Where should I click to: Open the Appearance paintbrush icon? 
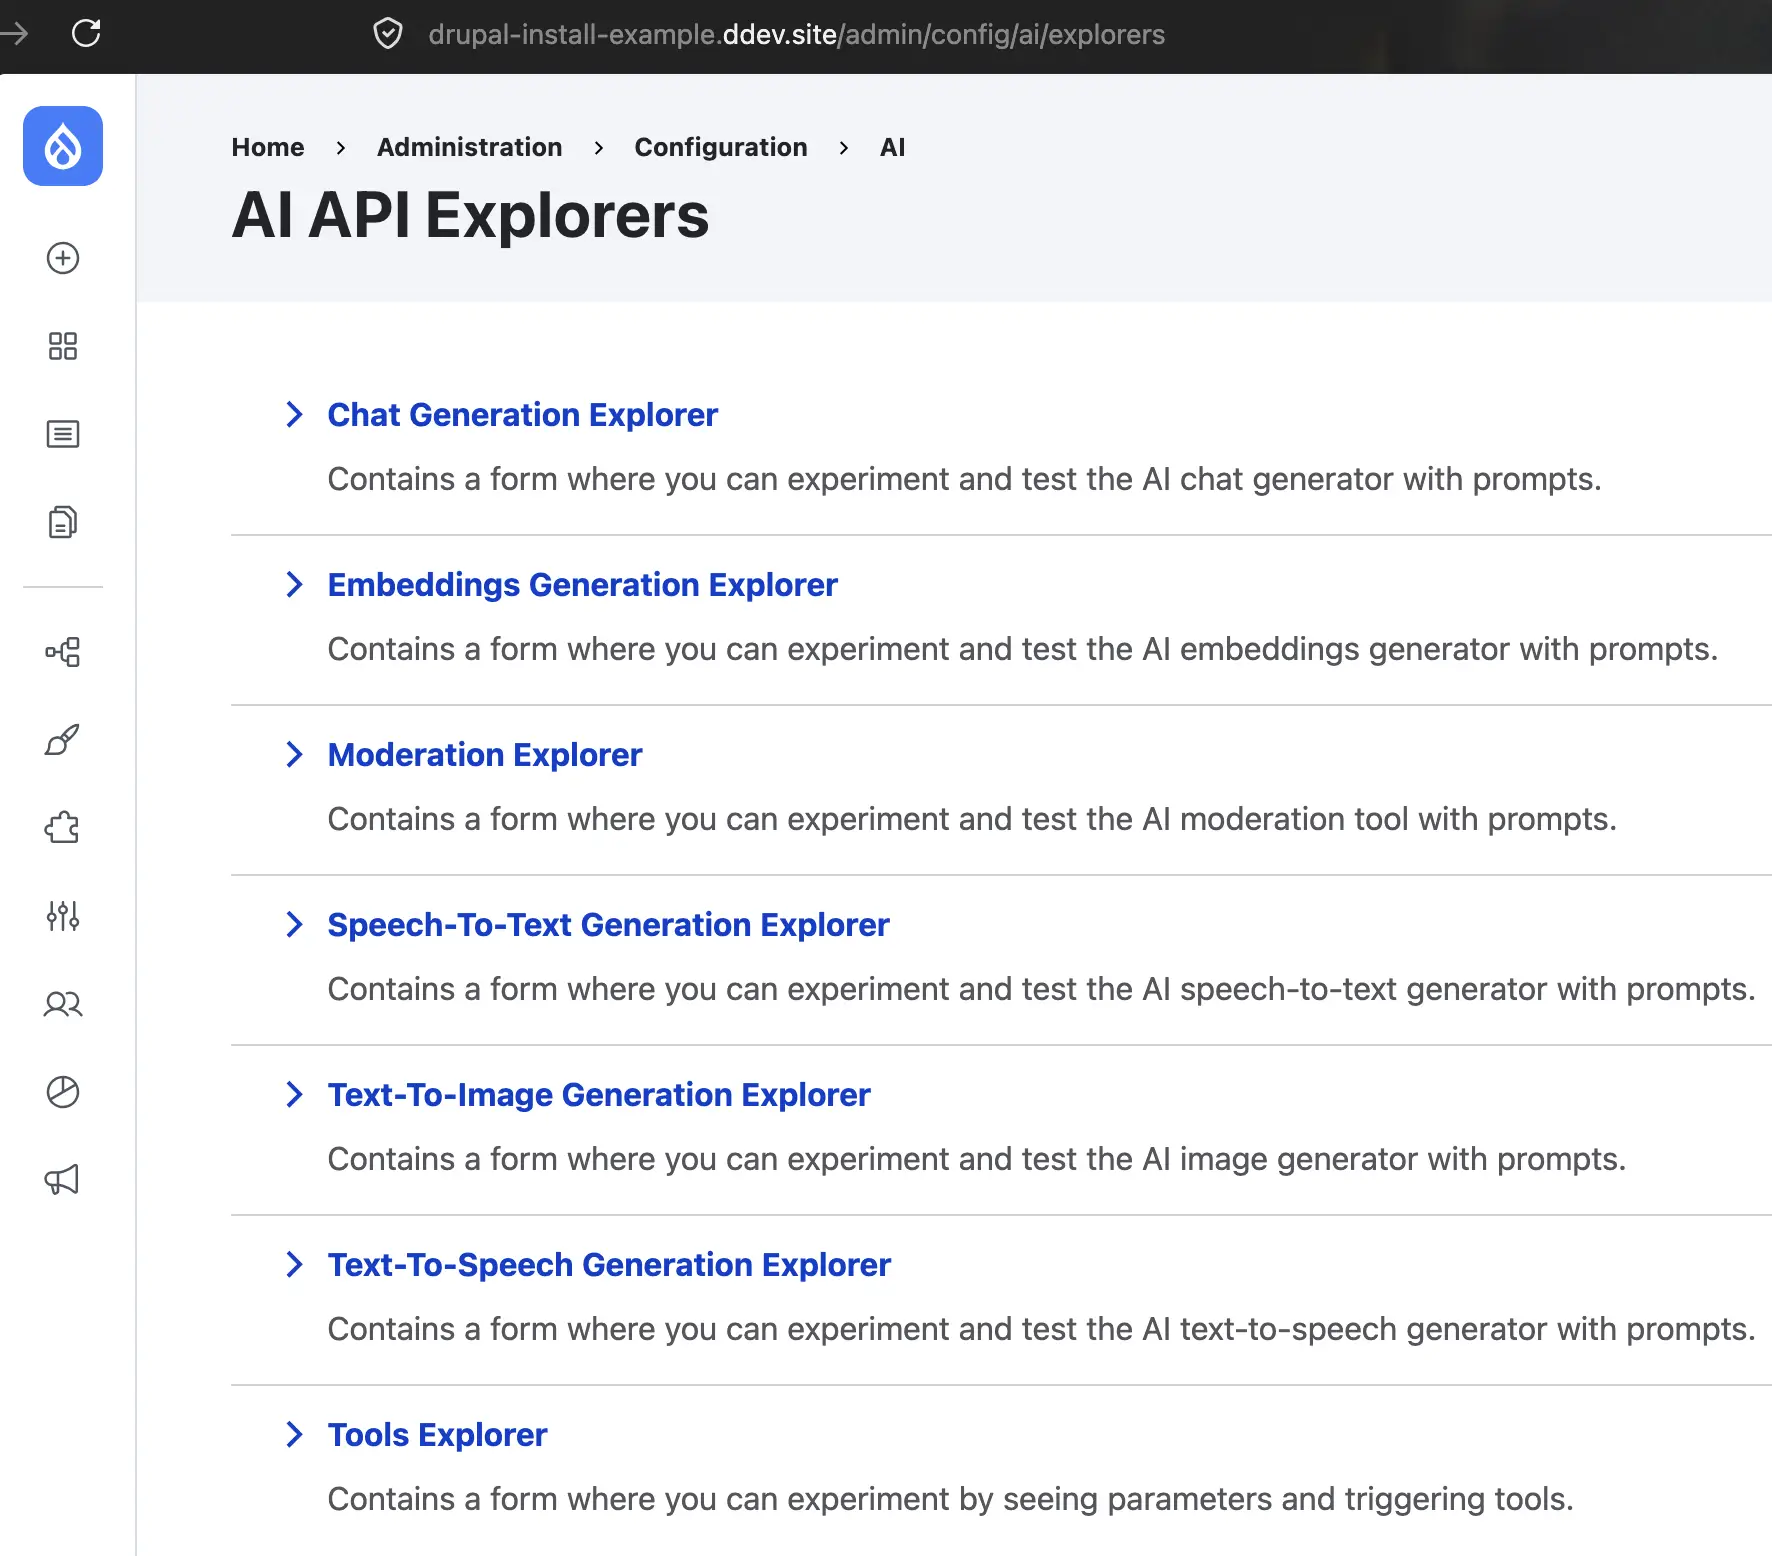point(63,740)
